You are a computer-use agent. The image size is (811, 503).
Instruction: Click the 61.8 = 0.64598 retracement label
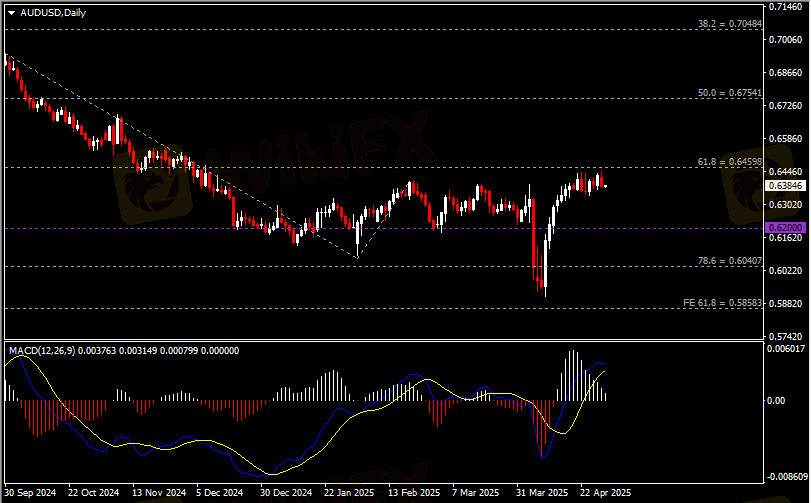coord(730,161)
